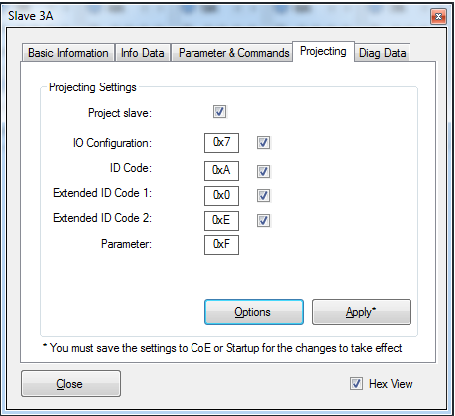Click the Slave 3A window title
Viewport: 455px width, 416px height.
[x=31, y=16]
